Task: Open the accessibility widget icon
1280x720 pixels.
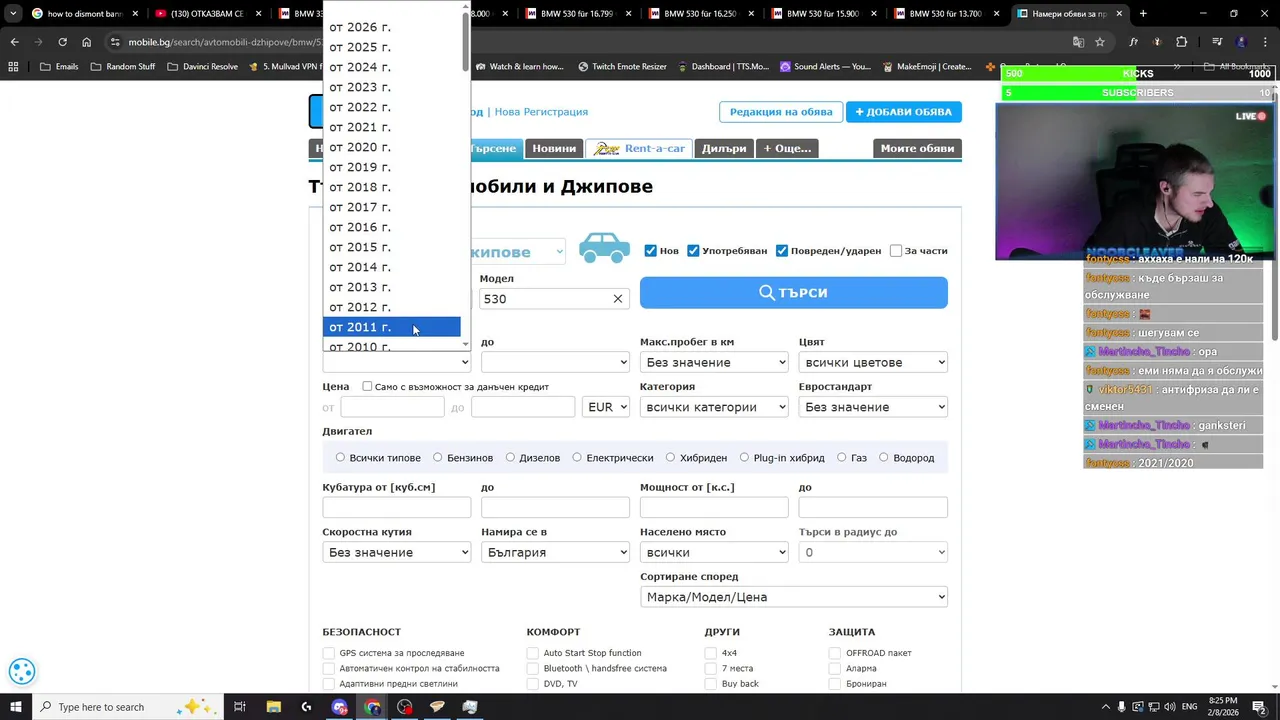Action: 22,672
